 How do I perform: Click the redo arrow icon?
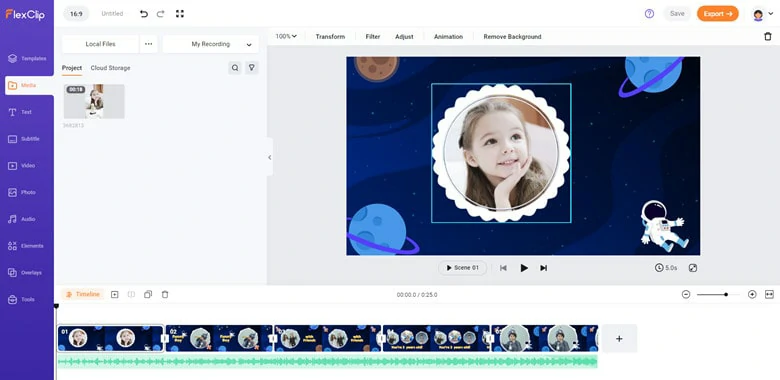coord(161,14)
